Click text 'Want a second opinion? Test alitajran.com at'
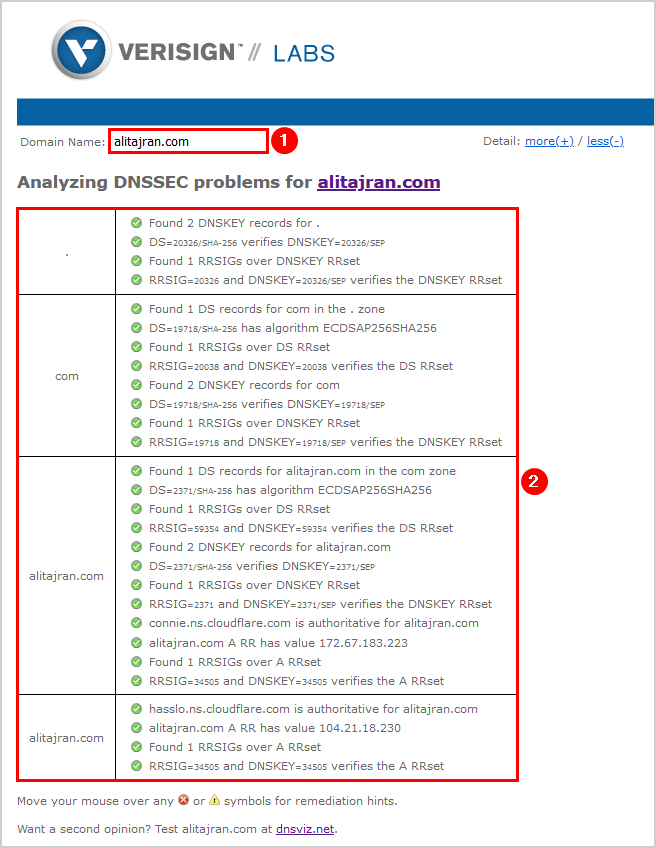 (144, 829)
